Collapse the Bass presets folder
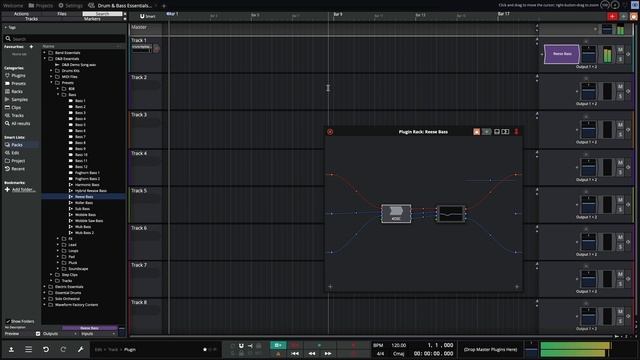The image size is (640, 360). click(x=58, y=95)
